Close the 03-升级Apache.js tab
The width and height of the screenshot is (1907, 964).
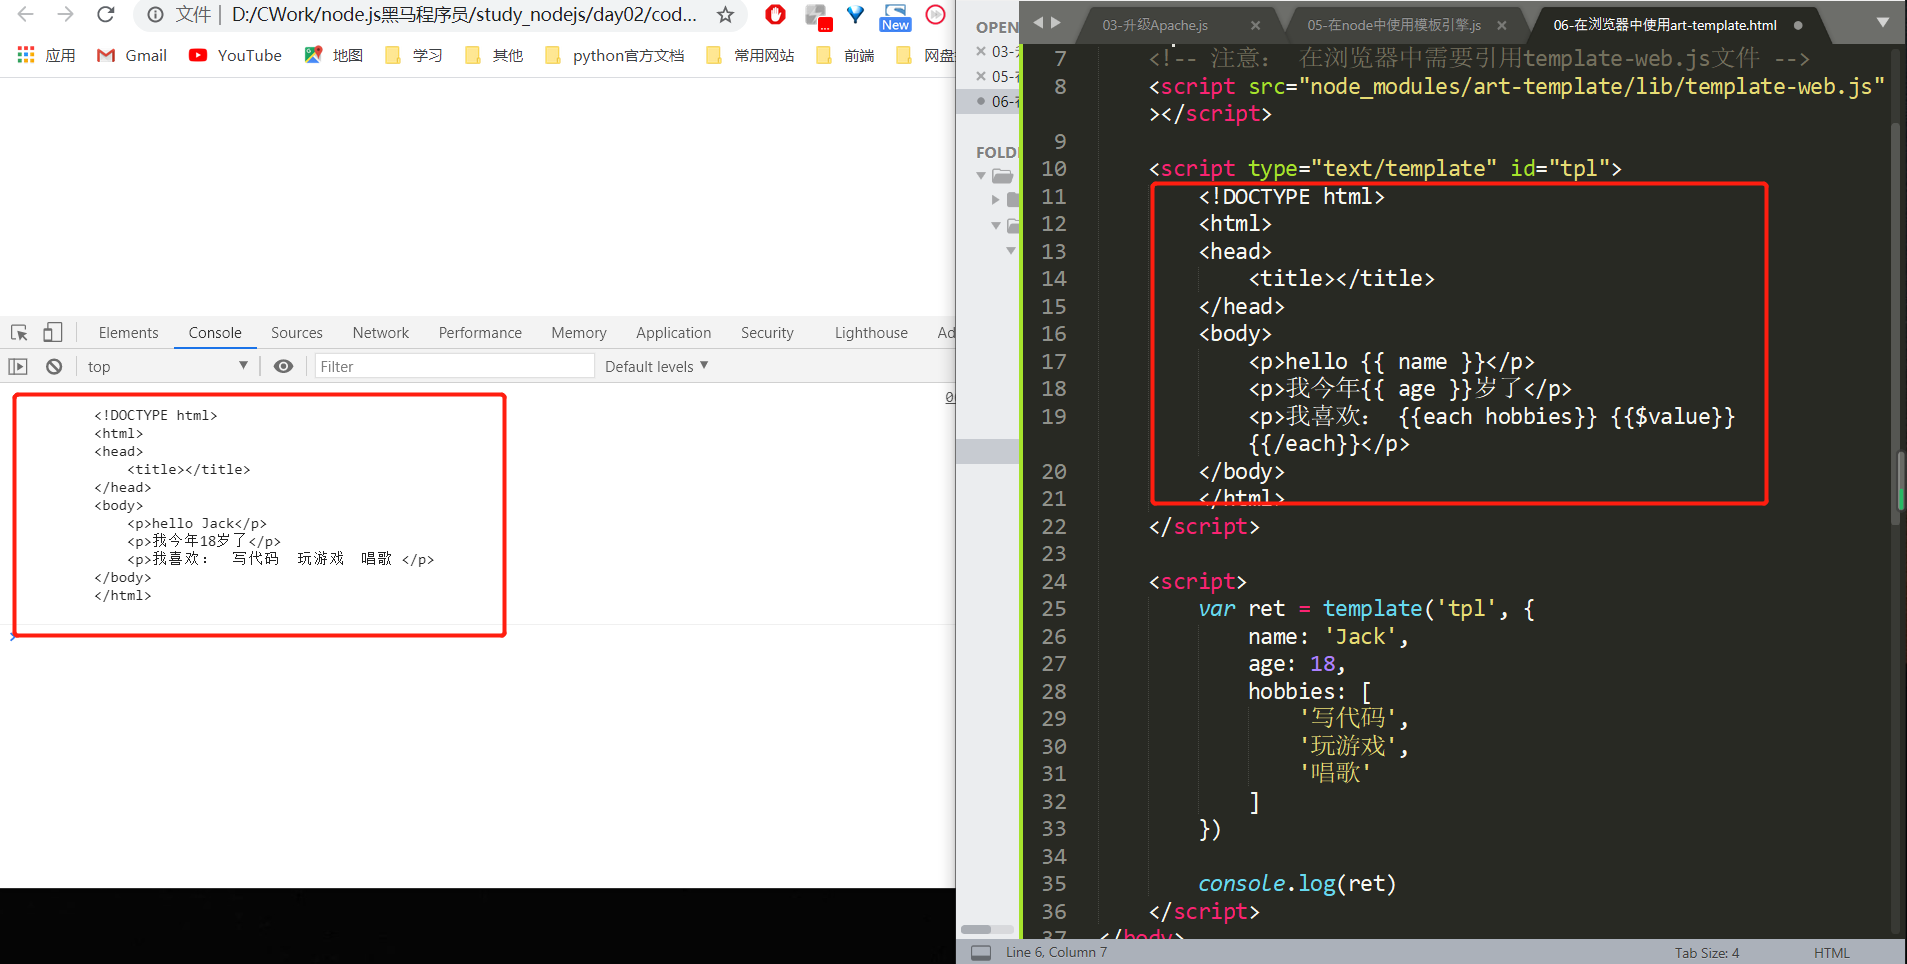[x=1255, y=25]
